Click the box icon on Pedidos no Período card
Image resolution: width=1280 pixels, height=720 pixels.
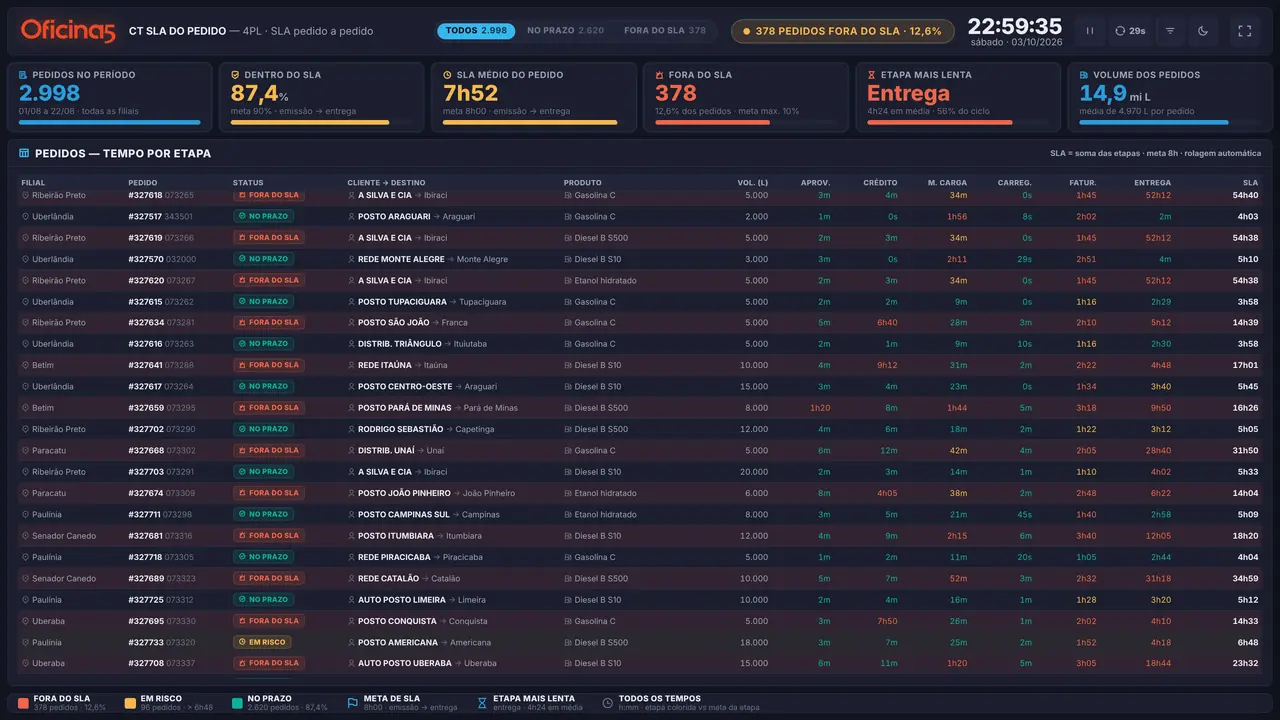point(24,75)
